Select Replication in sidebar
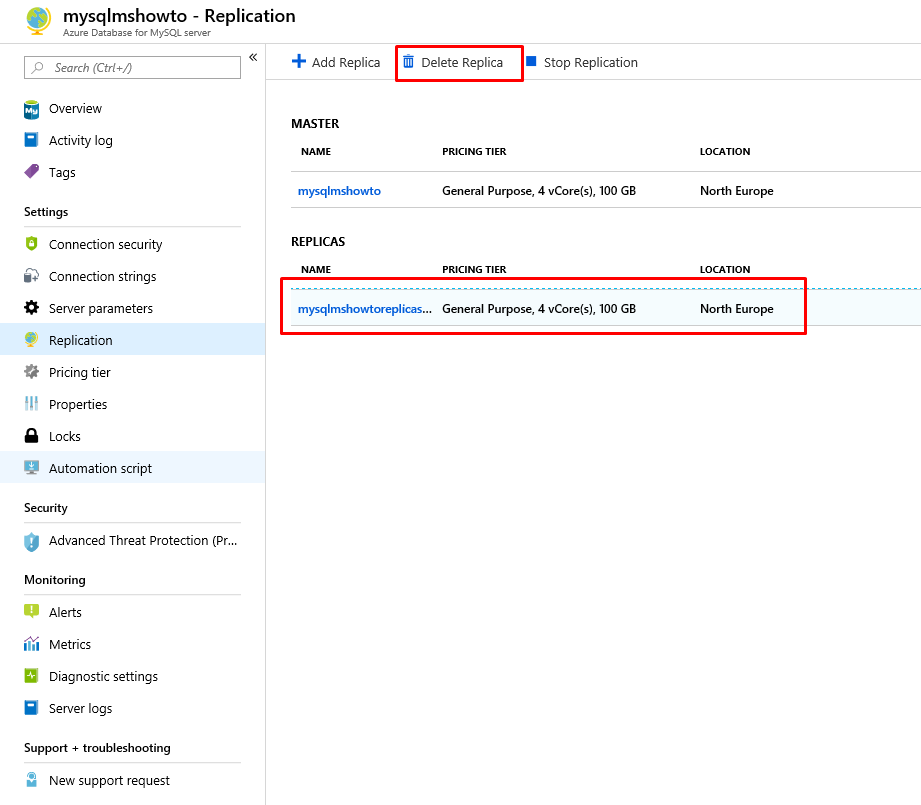The width and height of the screenshot is (921, 805). pos(133,340)
